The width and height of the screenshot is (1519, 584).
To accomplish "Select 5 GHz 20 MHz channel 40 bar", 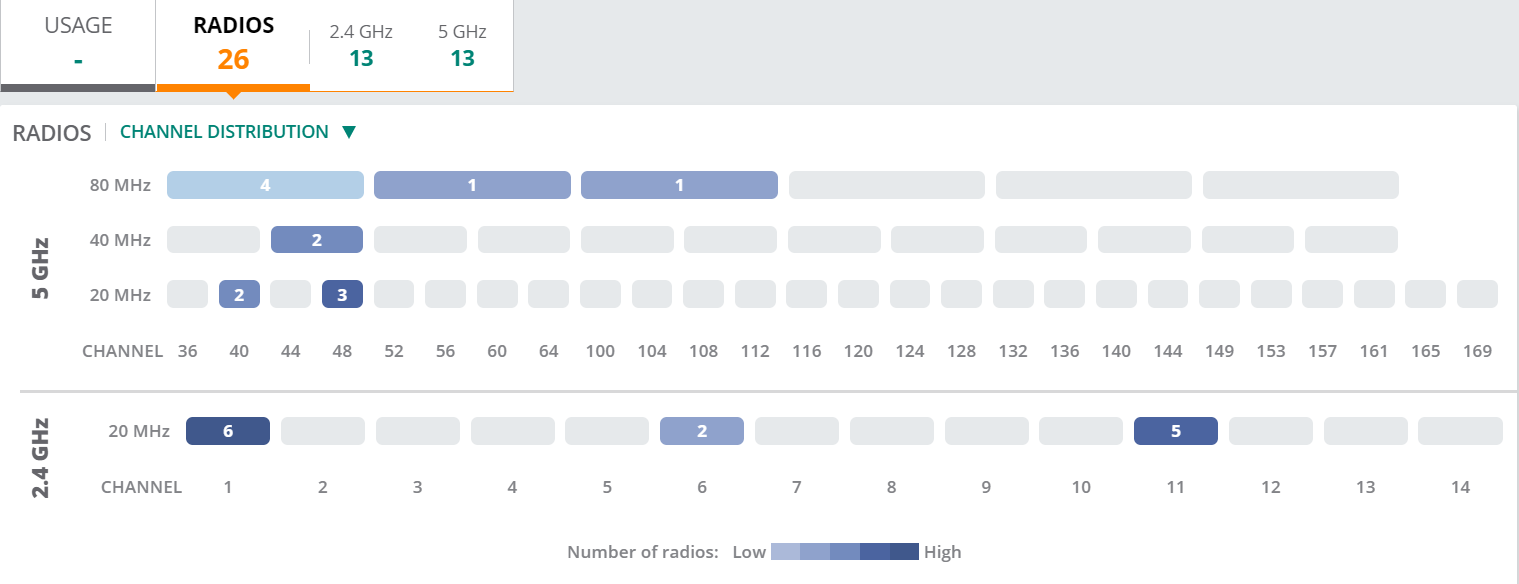I will point(239,294).
